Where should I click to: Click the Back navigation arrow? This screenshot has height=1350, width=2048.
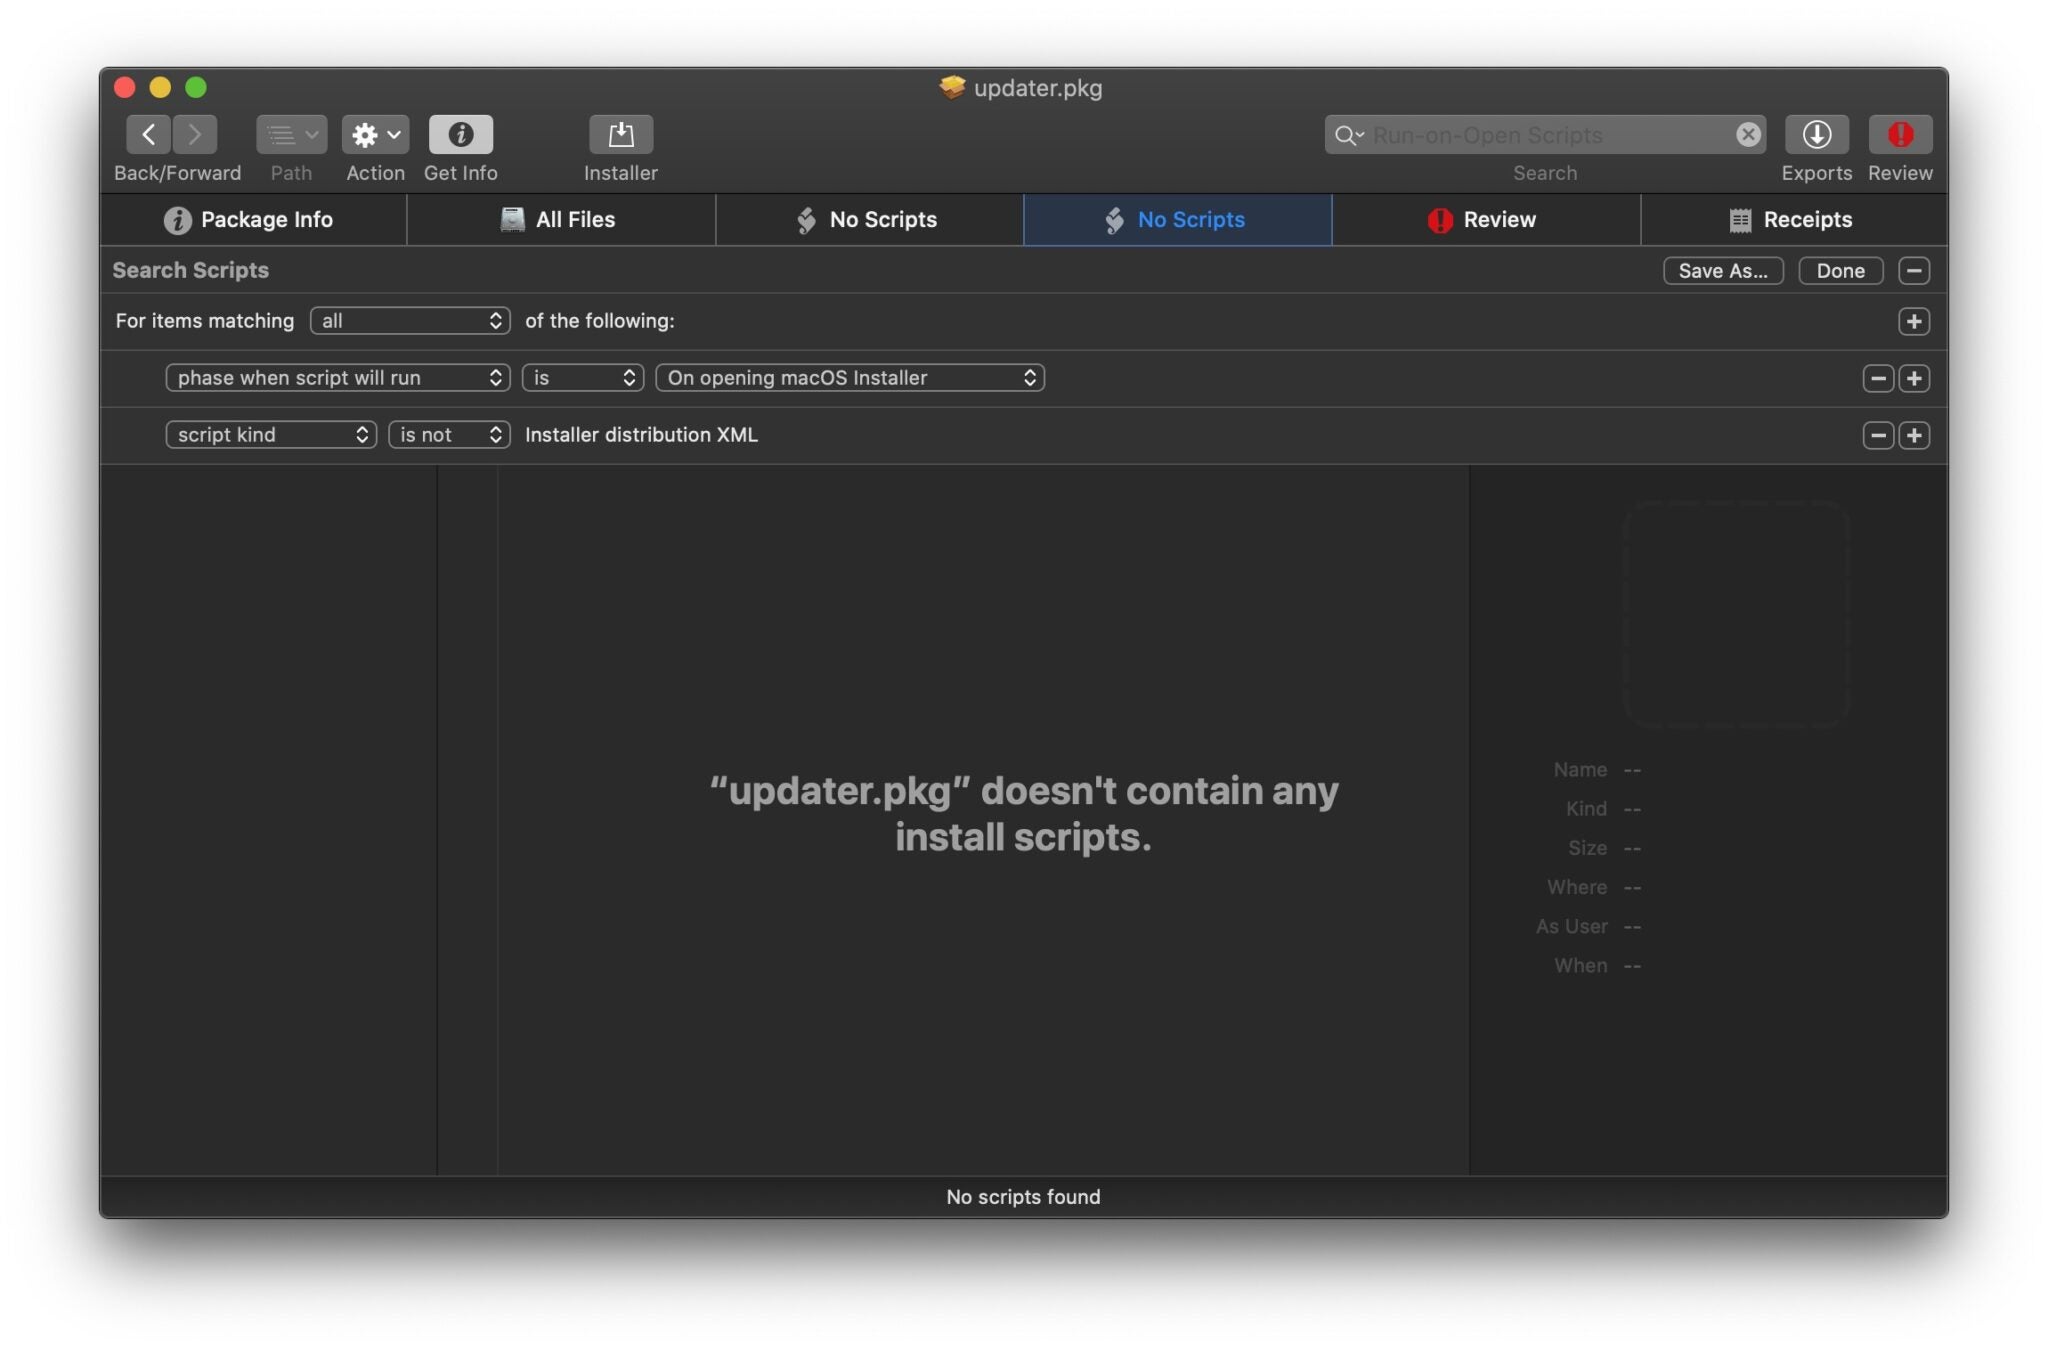coord(148,134)
